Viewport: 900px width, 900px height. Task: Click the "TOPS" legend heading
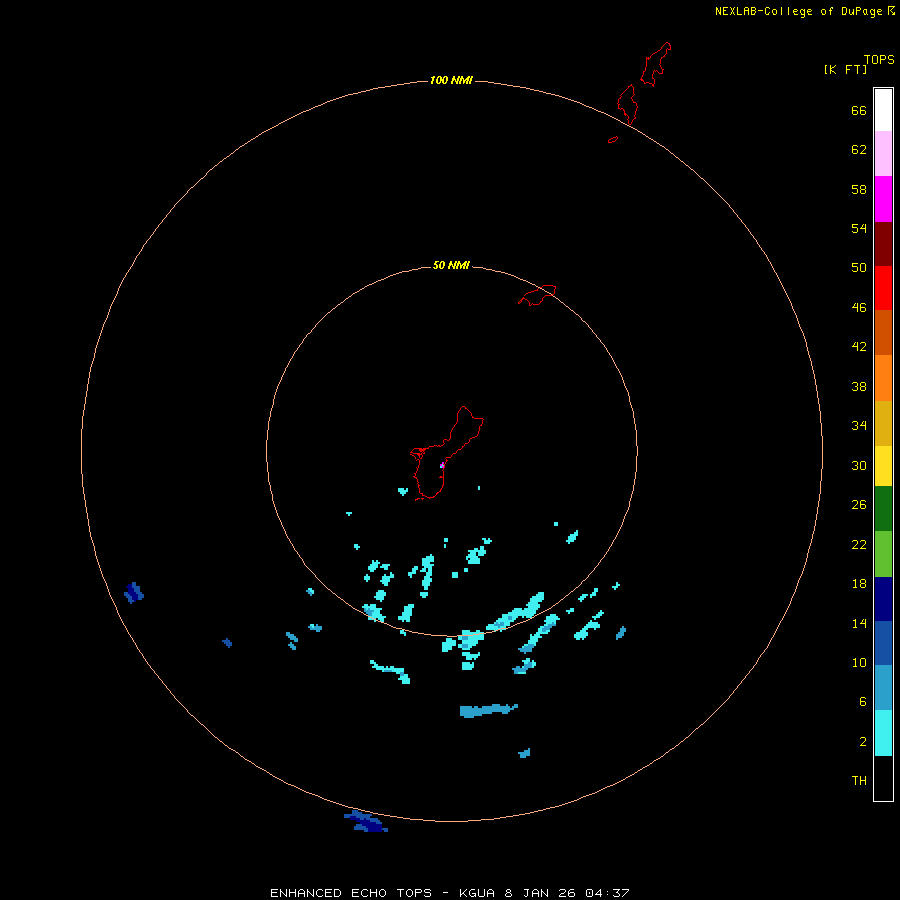click(x=879, y=59)
